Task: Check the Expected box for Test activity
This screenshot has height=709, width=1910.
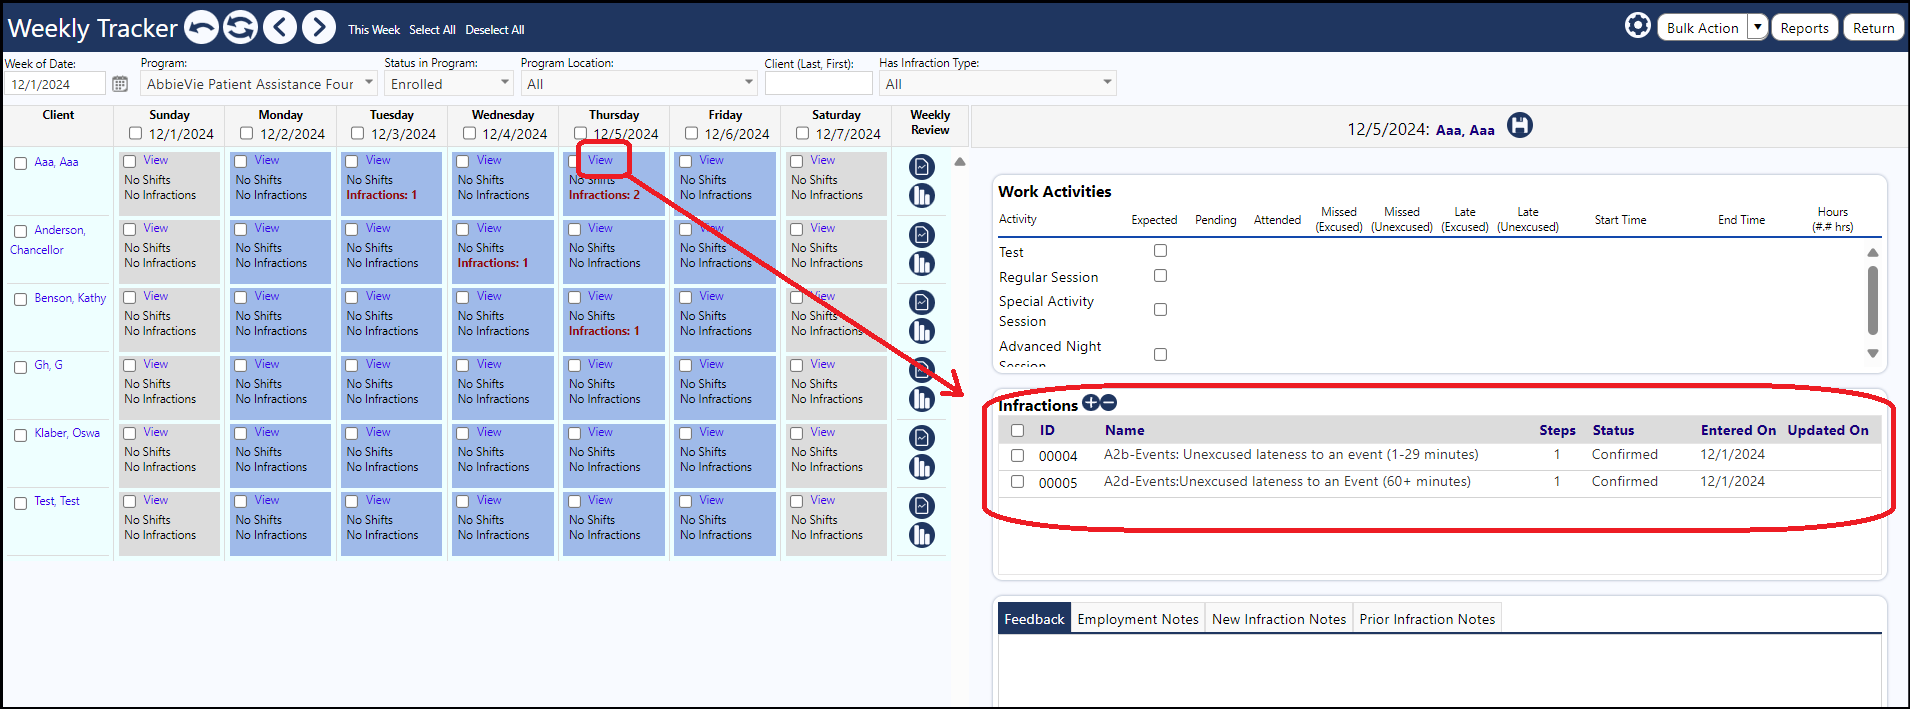Action: pyautogui.click(x=1160, y=251)
